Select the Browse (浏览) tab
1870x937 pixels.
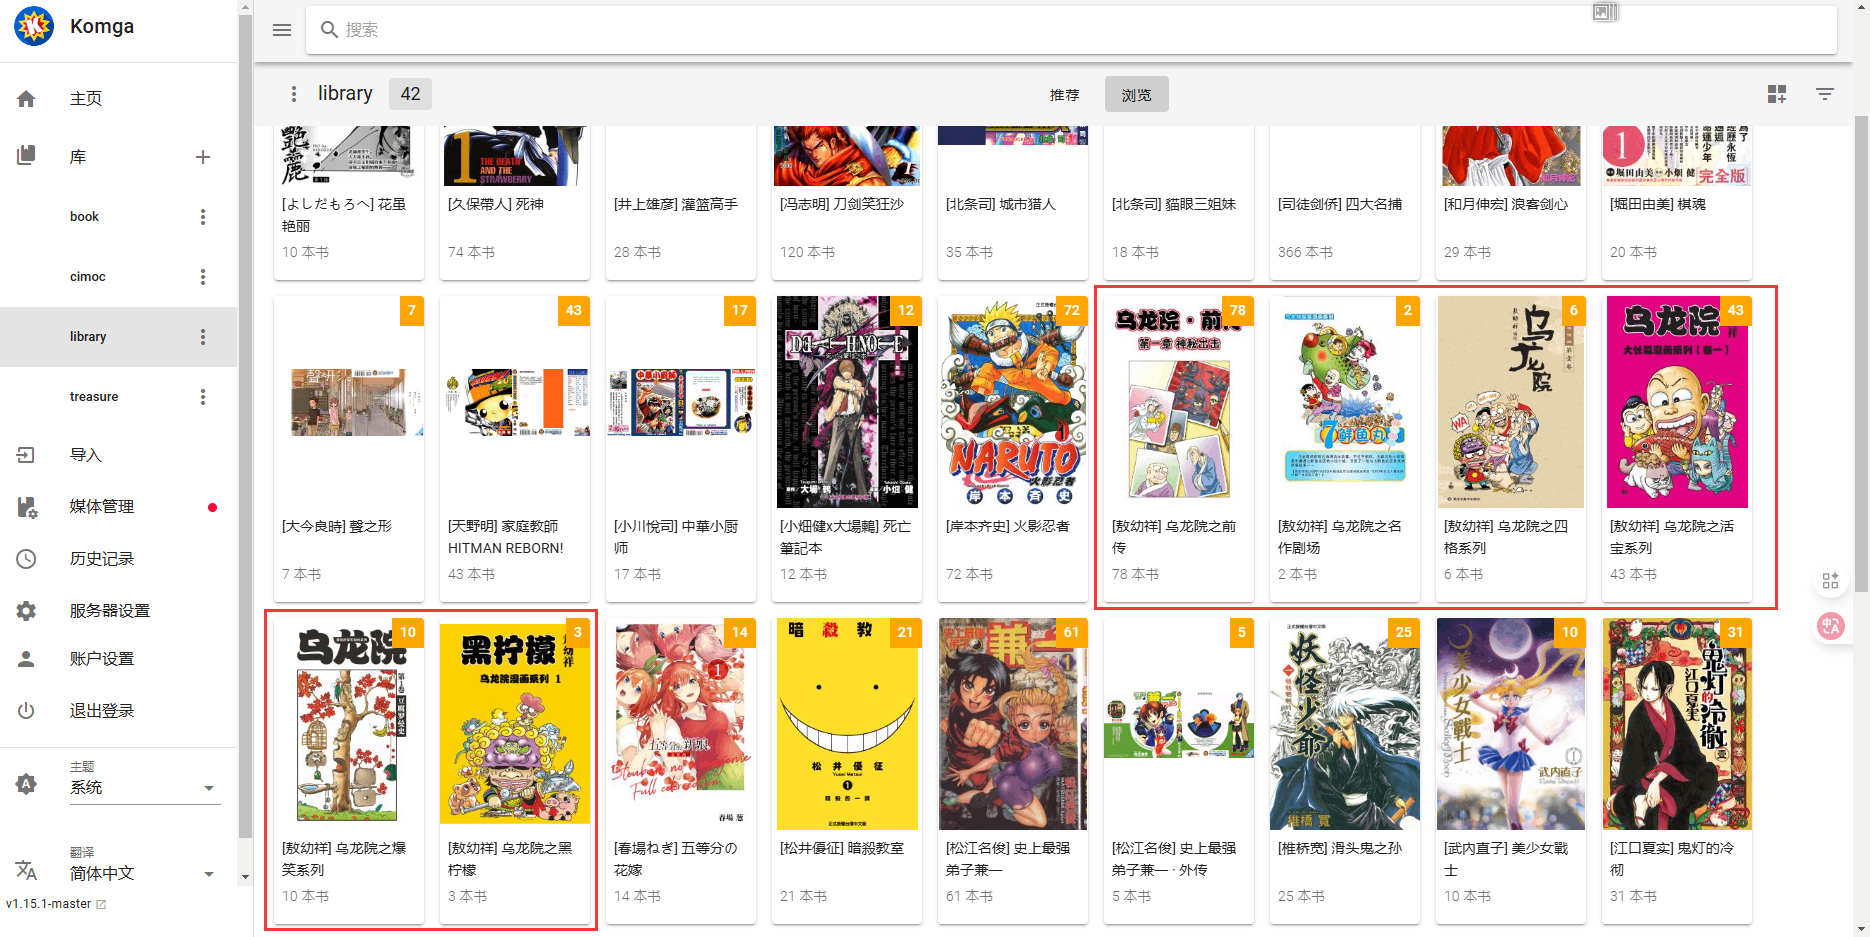(x=1136, y=95)
